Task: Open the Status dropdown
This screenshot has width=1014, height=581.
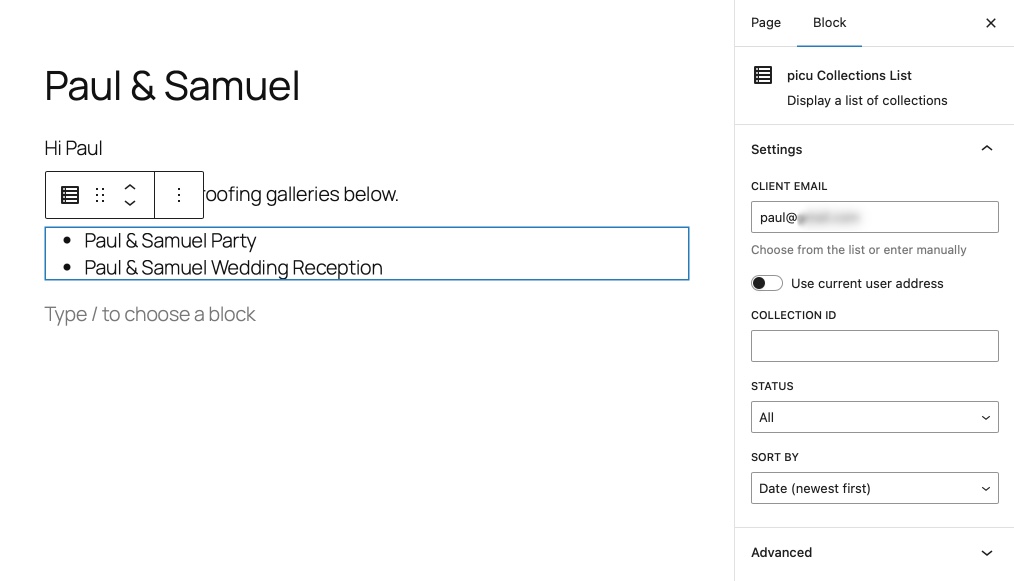Action: coord(874,417)
